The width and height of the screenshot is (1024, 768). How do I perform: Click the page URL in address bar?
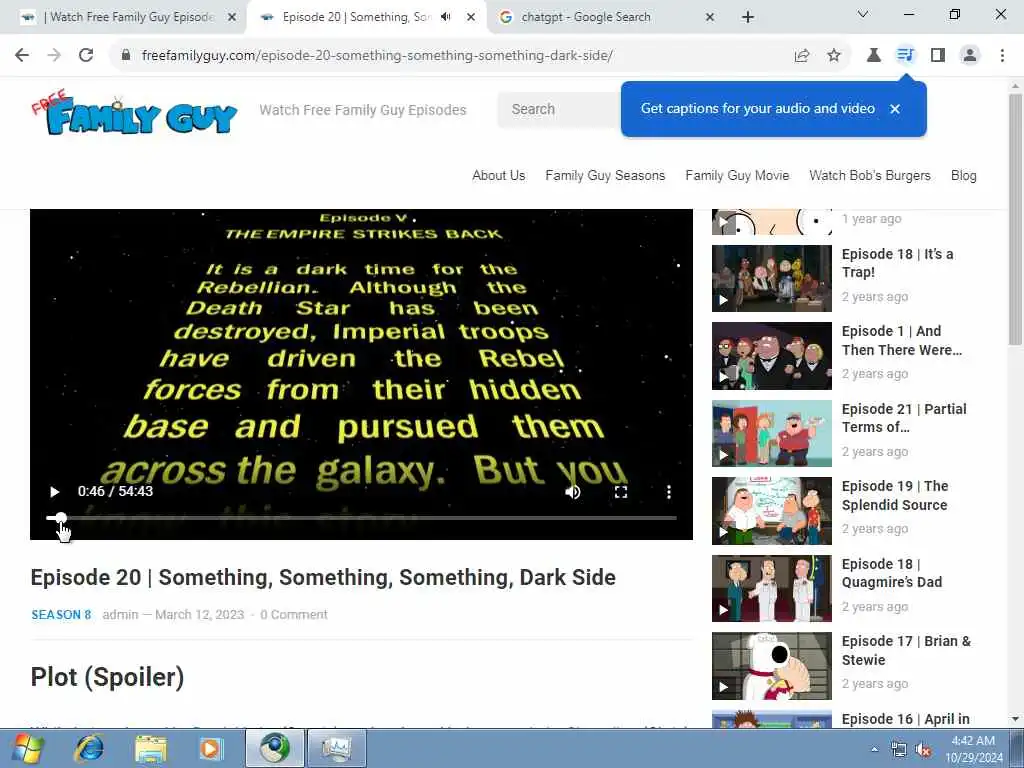click(x=377, y=56)
